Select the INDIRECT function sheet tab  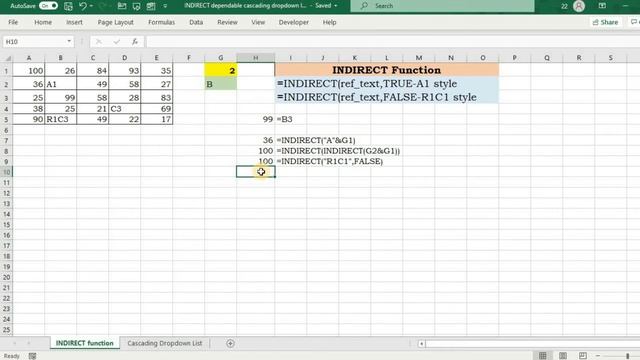(84, 343)
